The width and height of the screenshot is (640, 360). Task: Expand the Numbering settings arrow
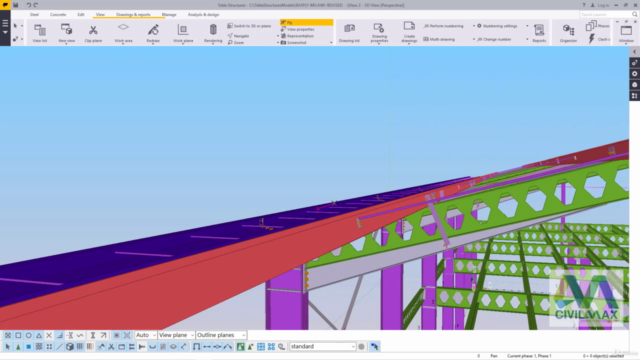pos(527,26)
